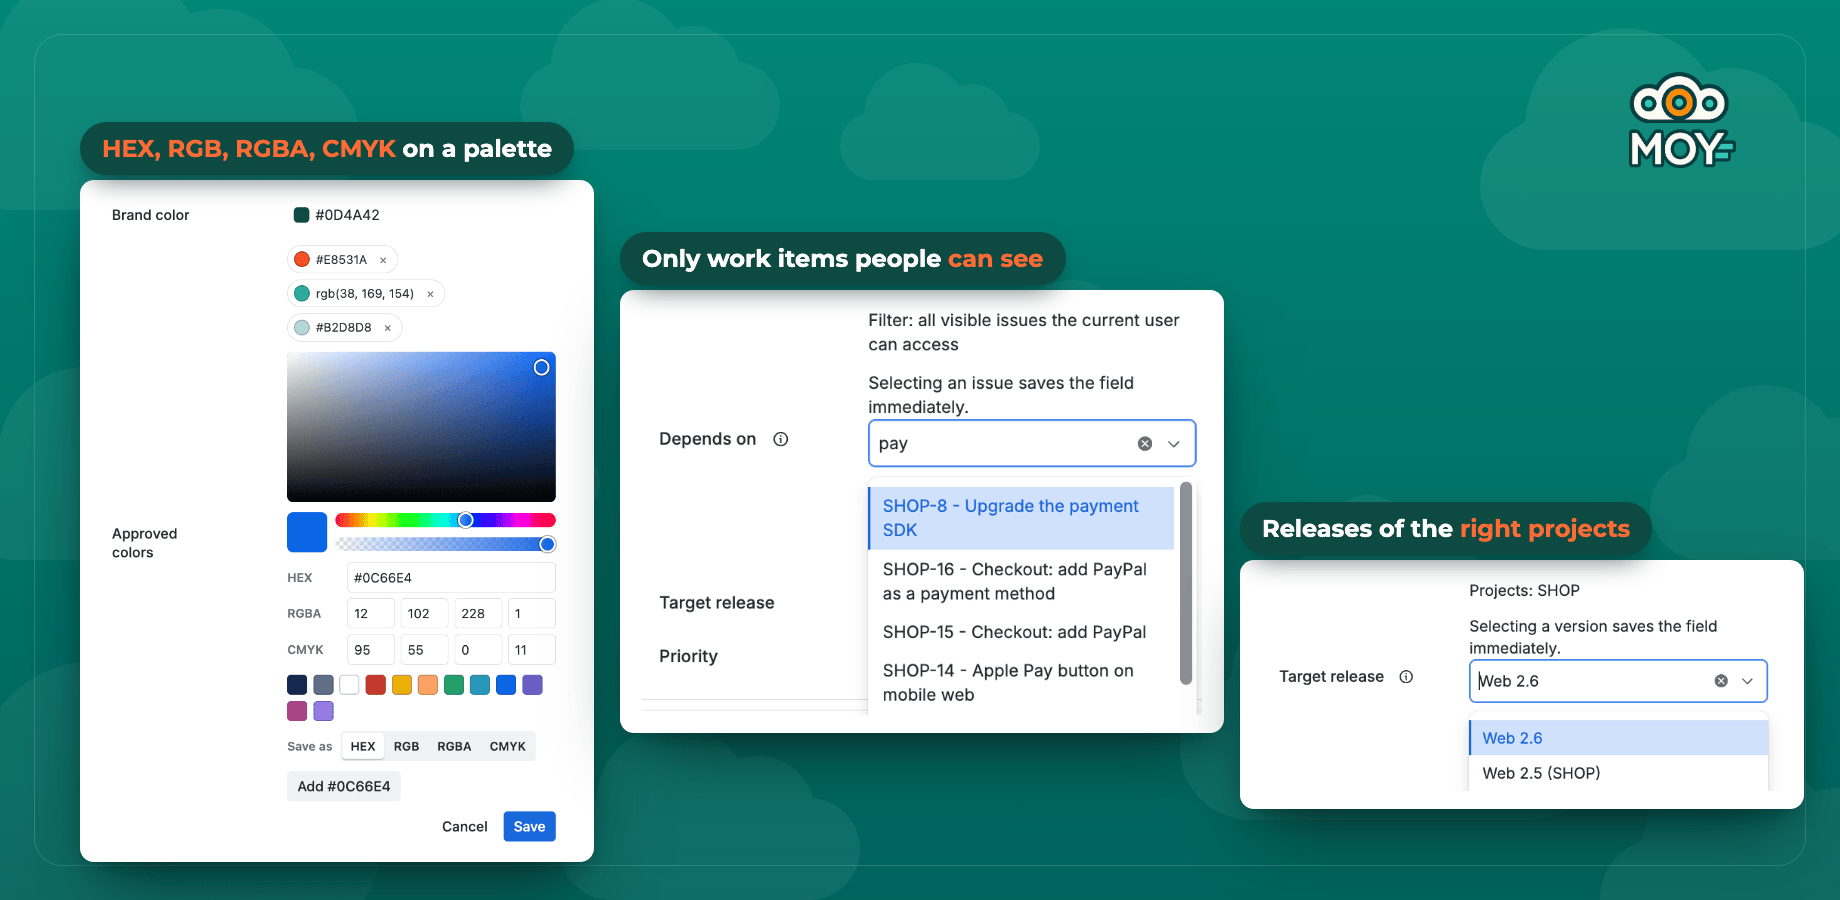Click the hue slider handle
This screenshot has width=1840, height=900.
[x=466, y=520]
